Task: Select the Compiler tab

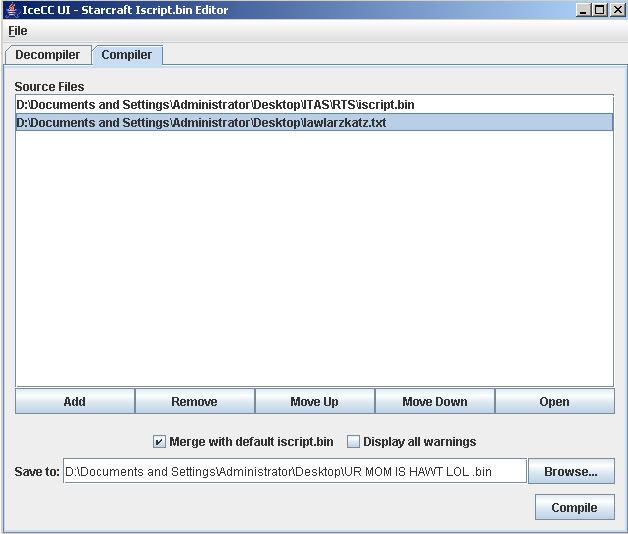Action: pos(127,55)
